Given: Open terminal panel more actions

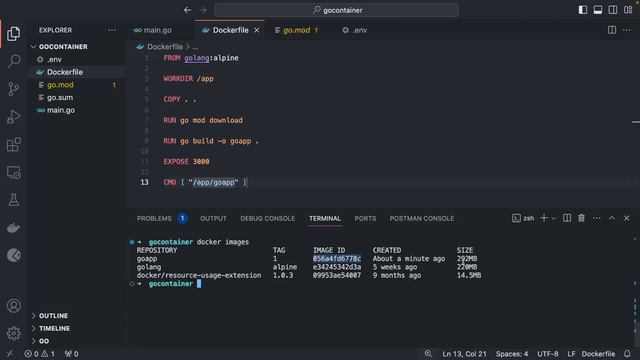Looking at the screenshot, I should pyautogui.click(x=596, y=218).
